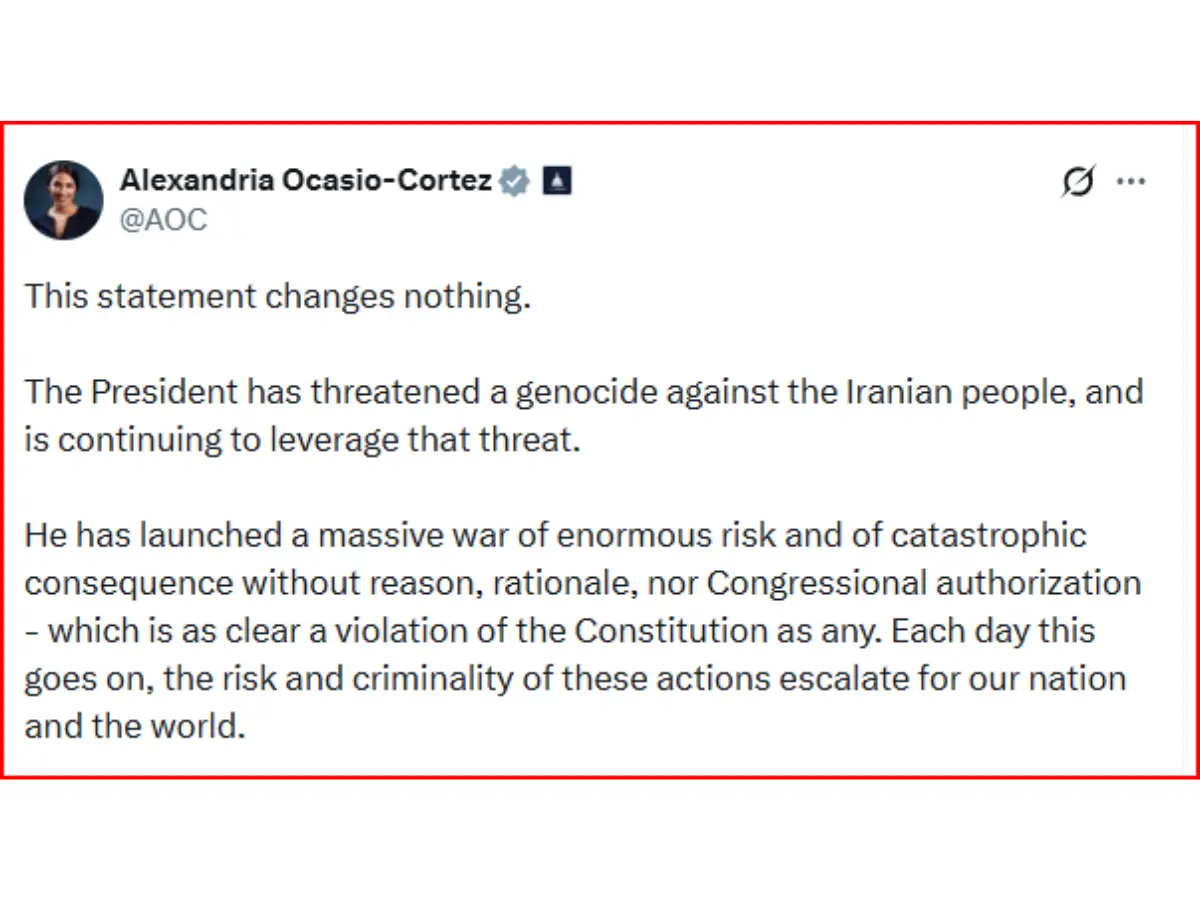This screenshot has width=1200, height=900.
Task: Open the @AOC handle link
Action: point(164,220)
